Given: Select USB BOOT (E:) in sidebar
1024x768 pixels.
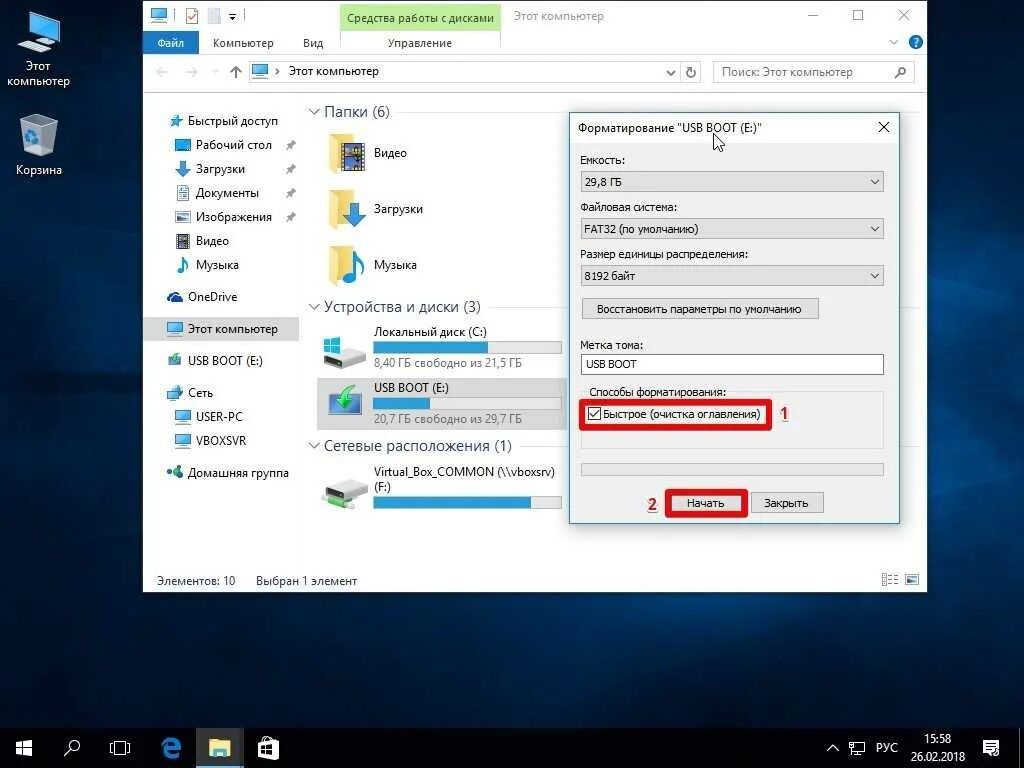Looking at the screenshot, I should pyautogui.click(x=216, y=361).
